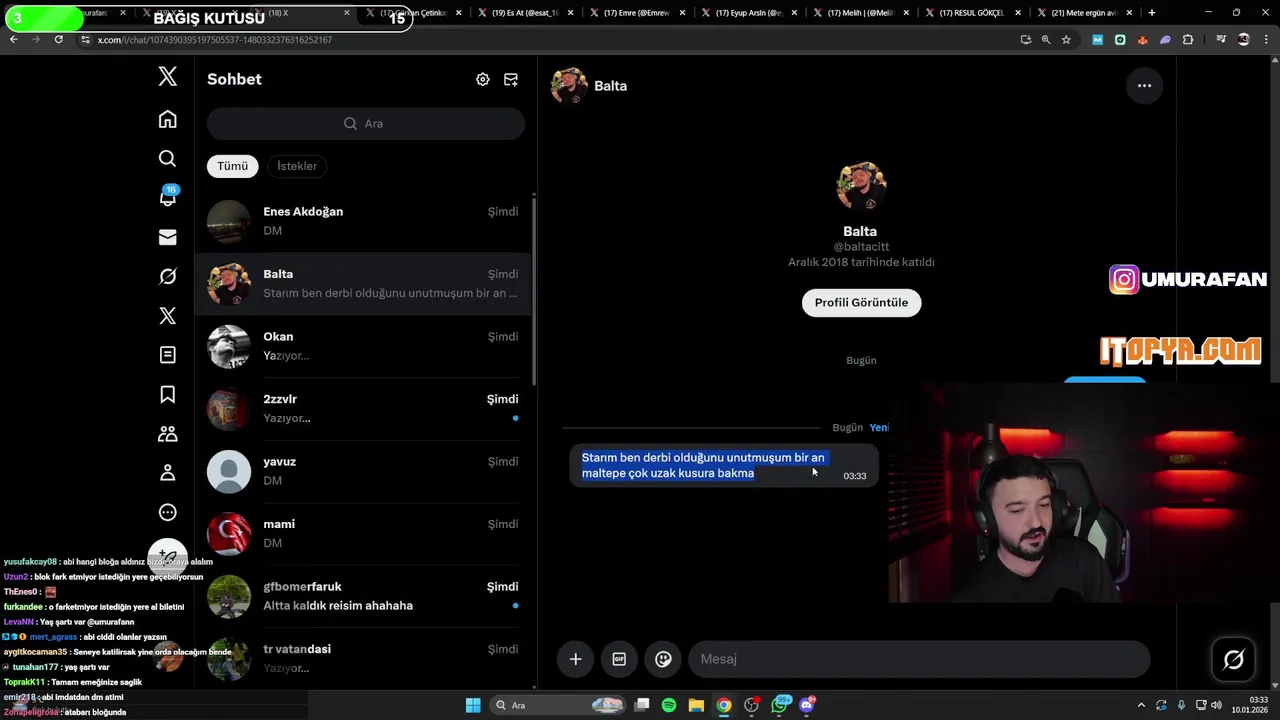
Task: Switch to Es At browser tab
Action: tap(525, 13)
